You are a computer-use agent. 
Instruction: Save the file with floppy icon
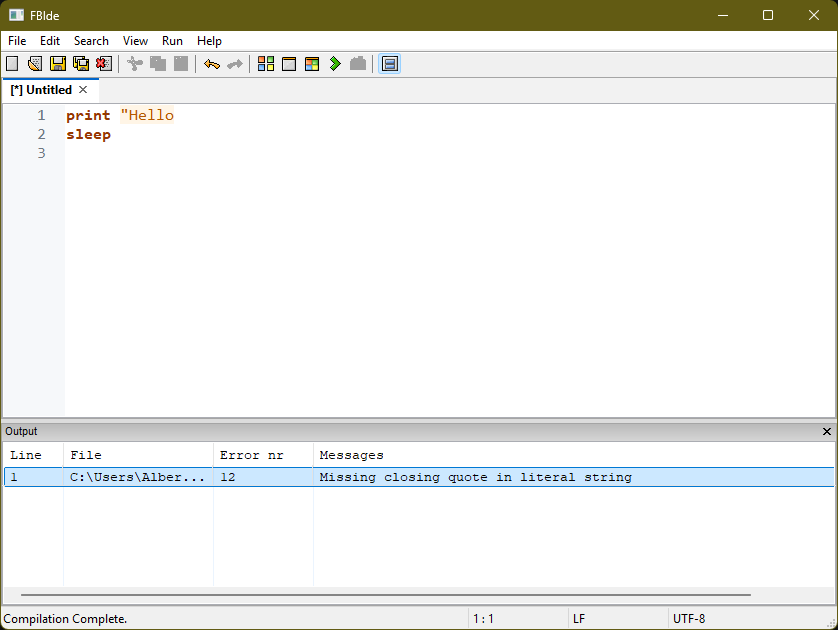tap(58, 64)
